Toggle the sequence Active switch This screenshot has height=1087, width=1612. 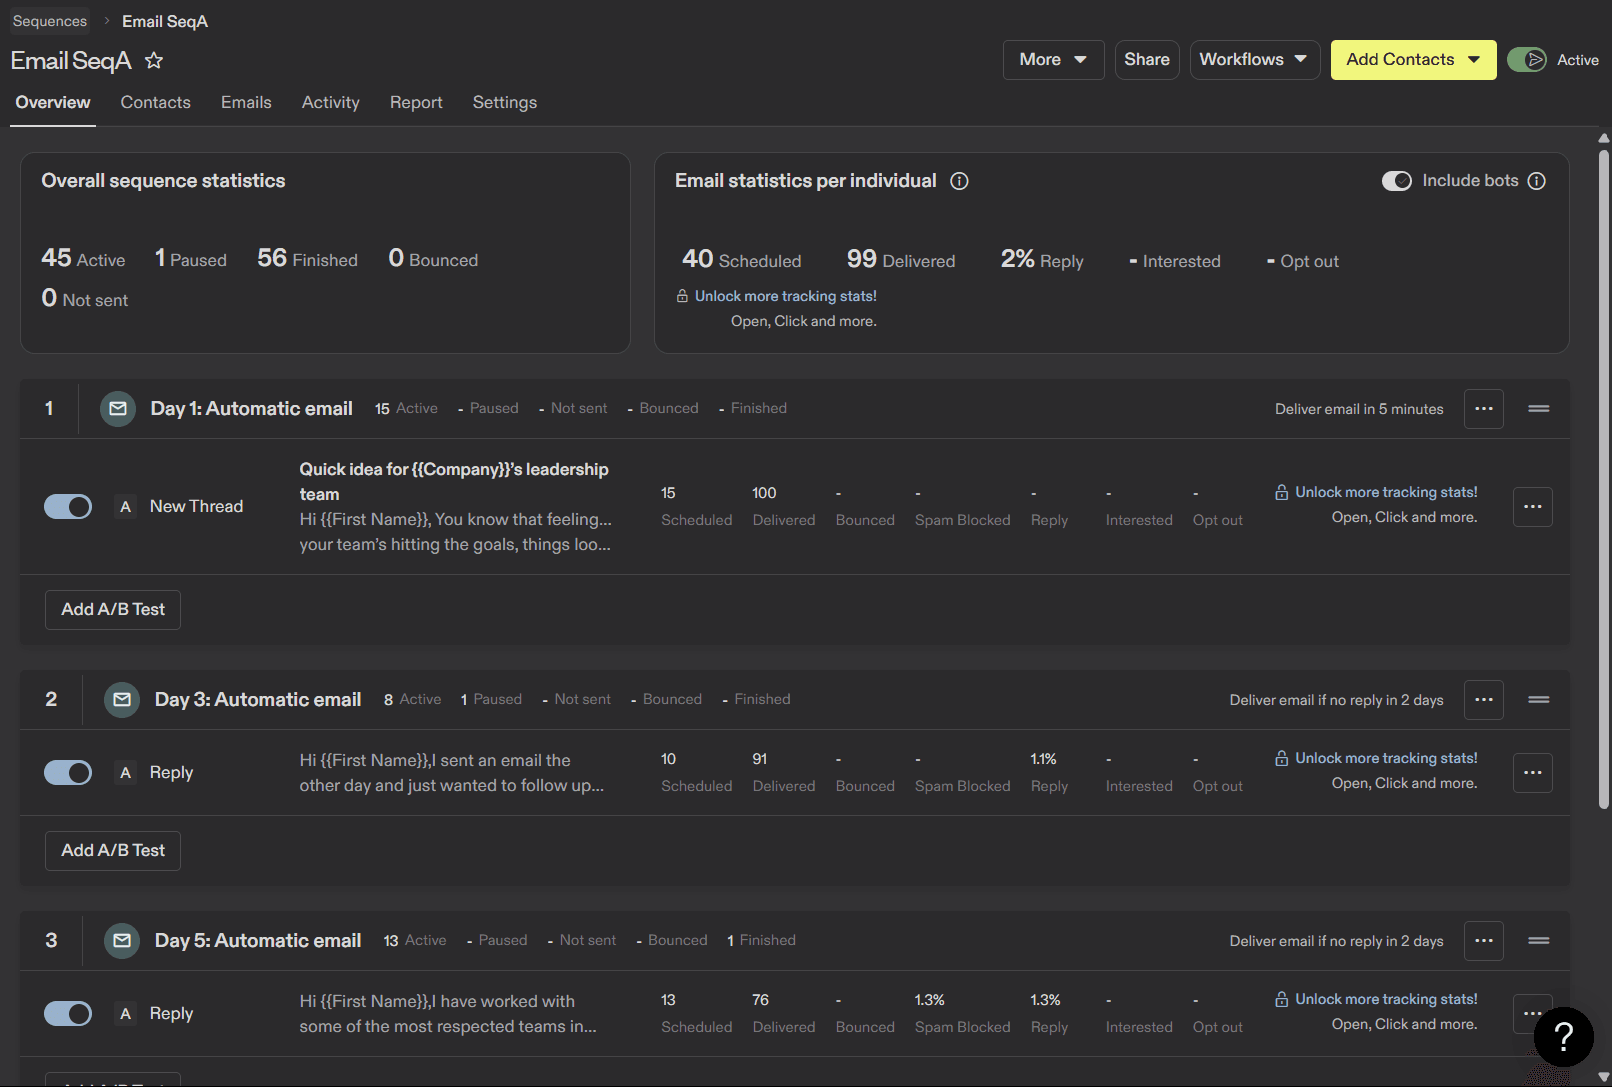(x=1527, y=60)
